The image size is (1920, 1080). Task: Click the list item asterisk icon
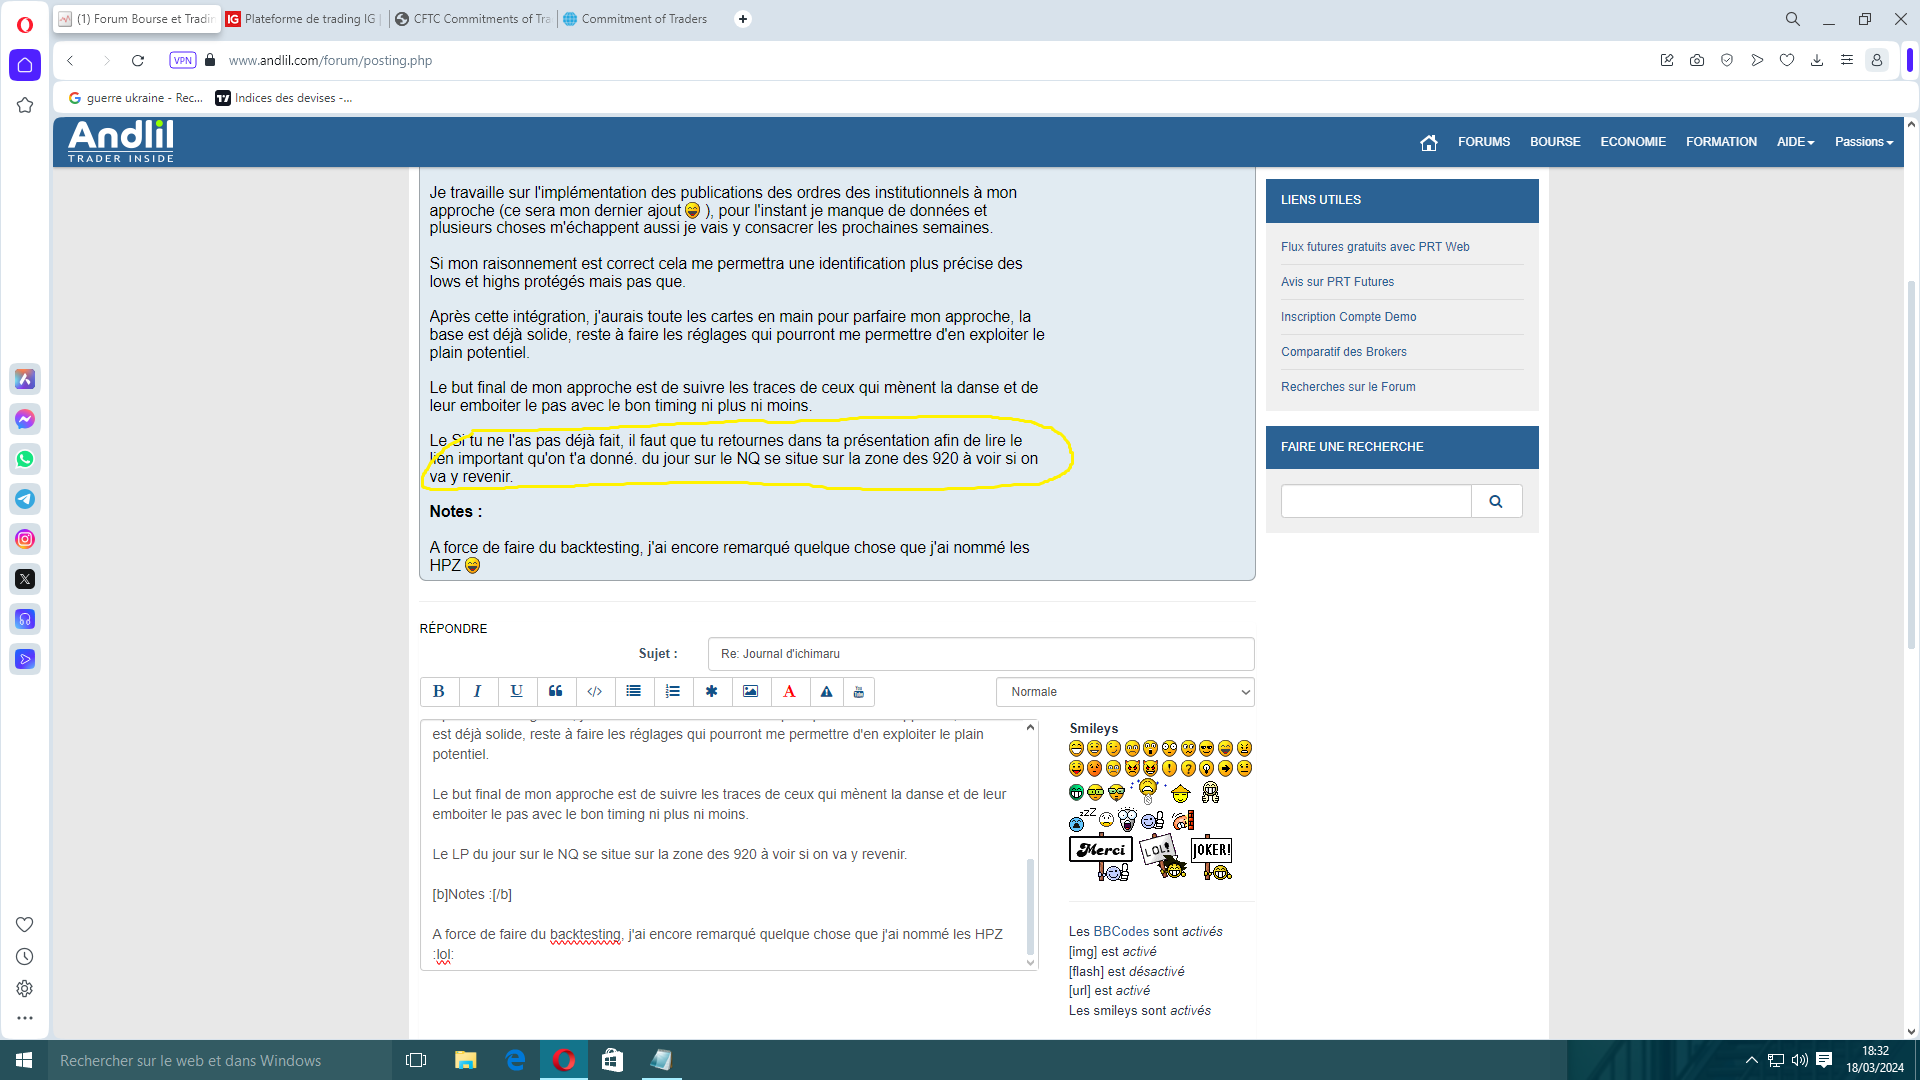(711, 692)
